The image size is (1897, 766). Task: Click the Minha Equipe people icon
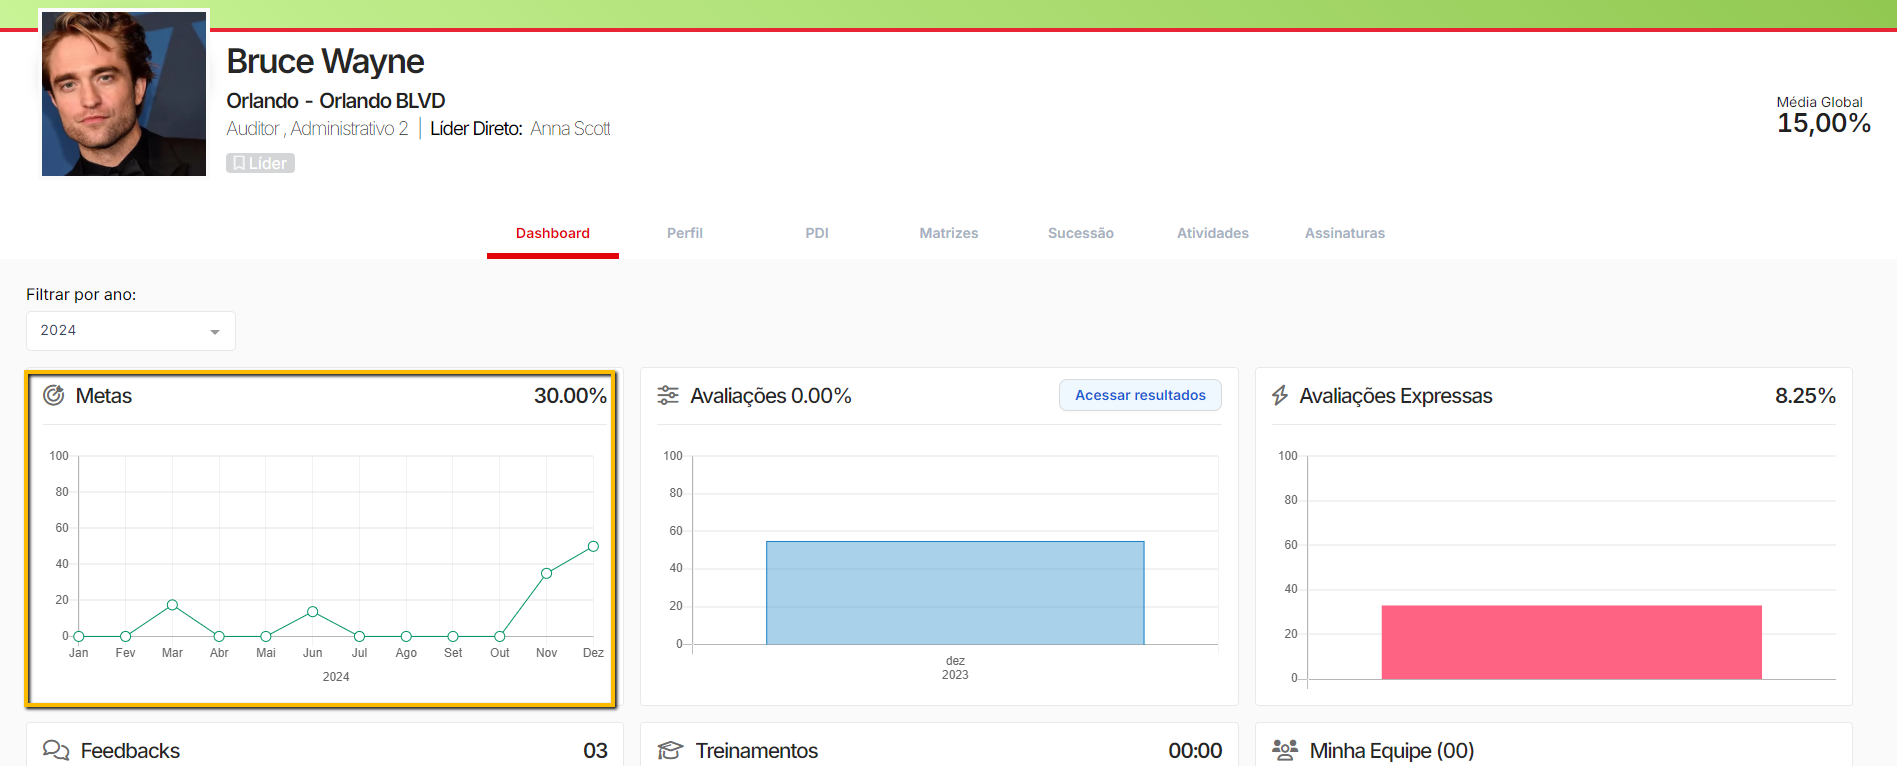click(x=1285, y=750)
